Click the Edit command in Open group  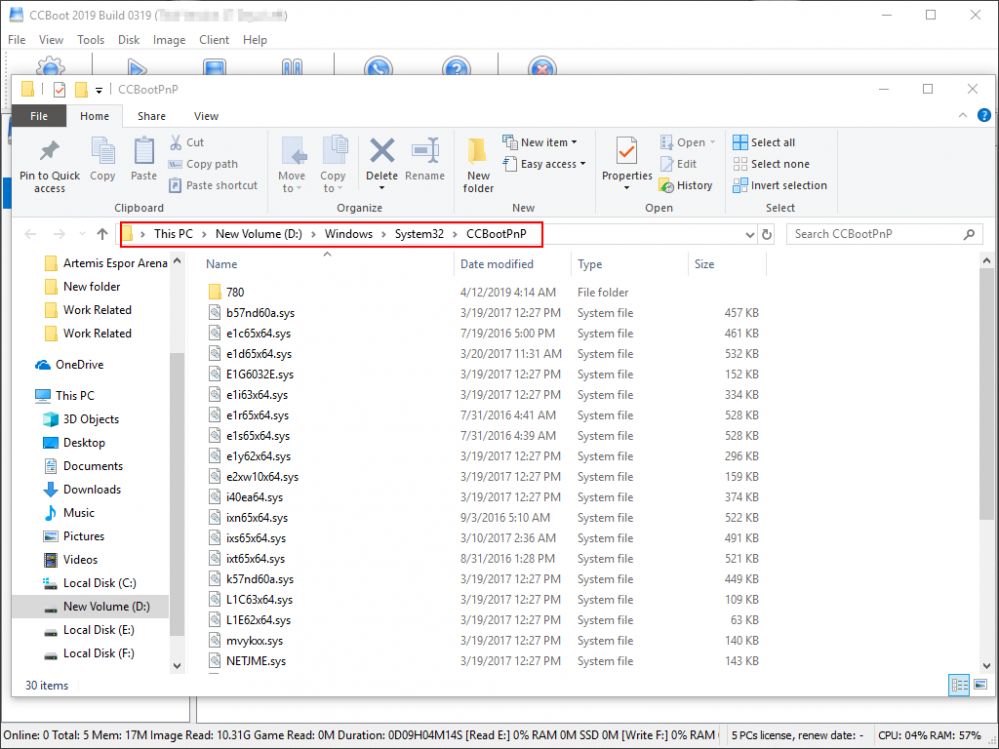(x=679, y=164)
